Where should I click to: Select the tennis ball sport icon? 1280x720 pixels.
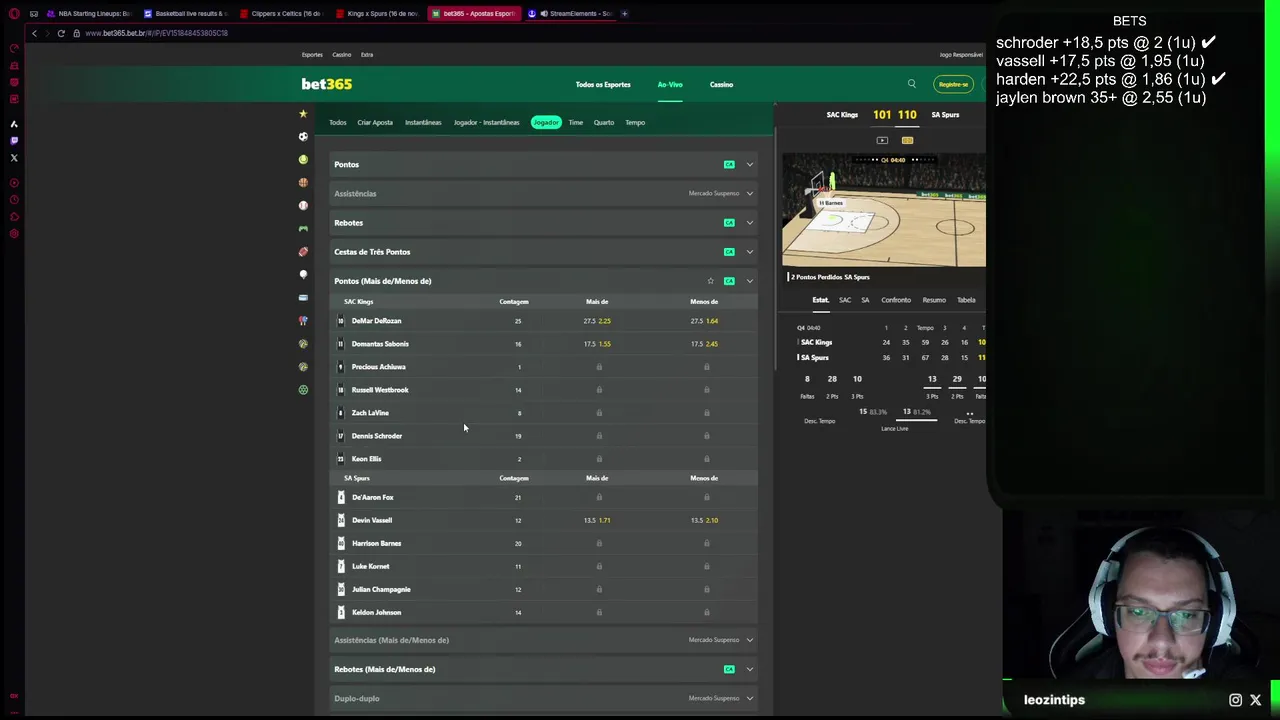303,159
